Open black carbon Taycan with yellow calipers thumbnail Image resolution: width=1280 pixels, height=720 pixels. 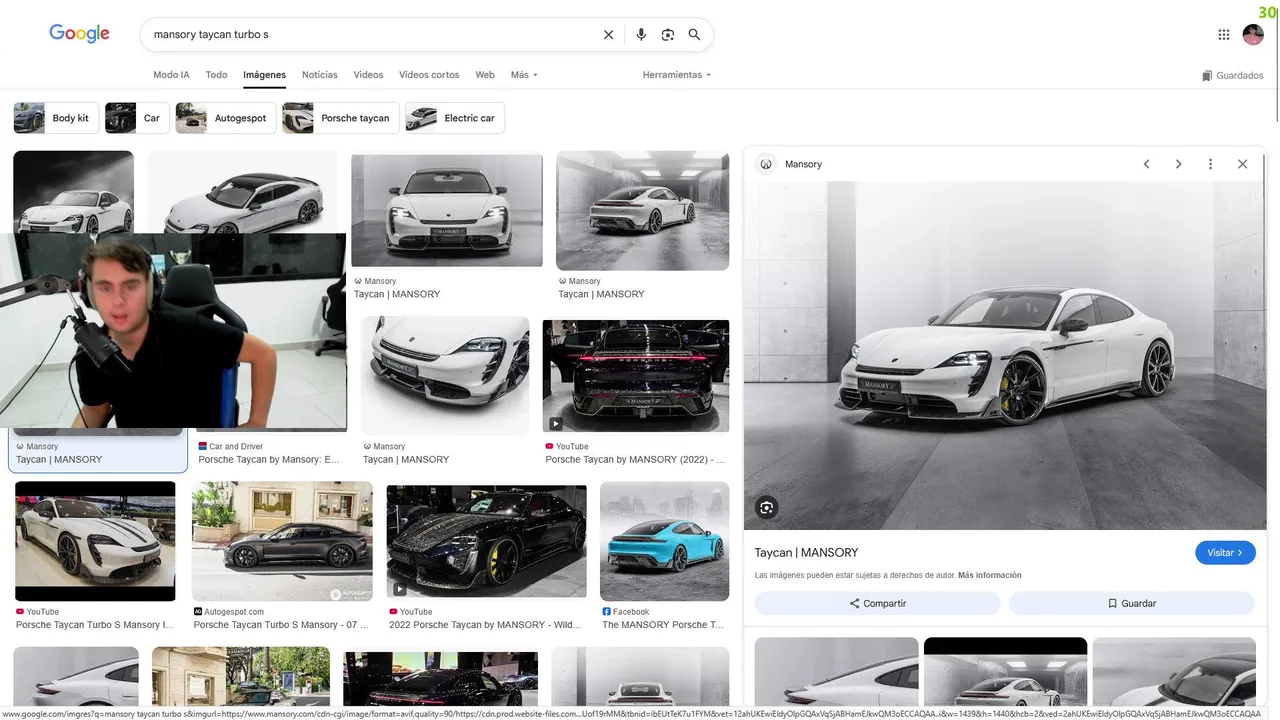487,542
